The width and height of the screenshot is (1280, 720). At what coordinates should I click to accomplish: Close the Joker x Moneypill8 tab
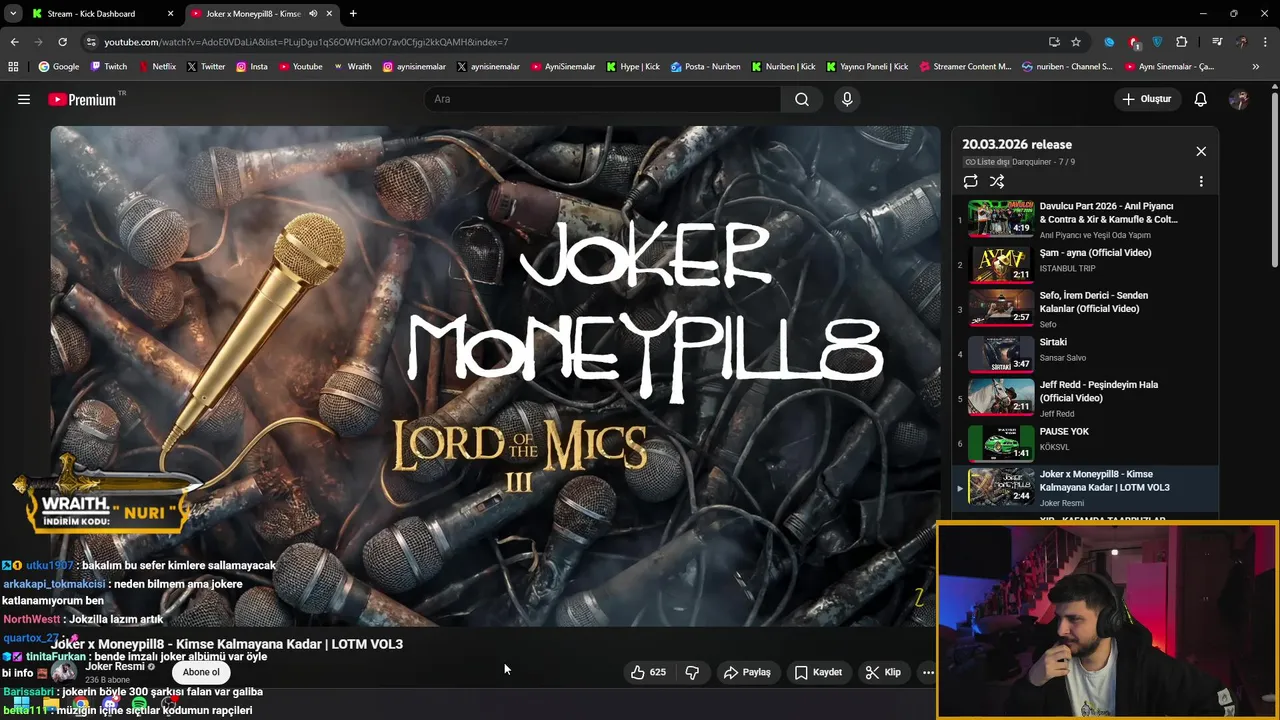click(329, 14)
